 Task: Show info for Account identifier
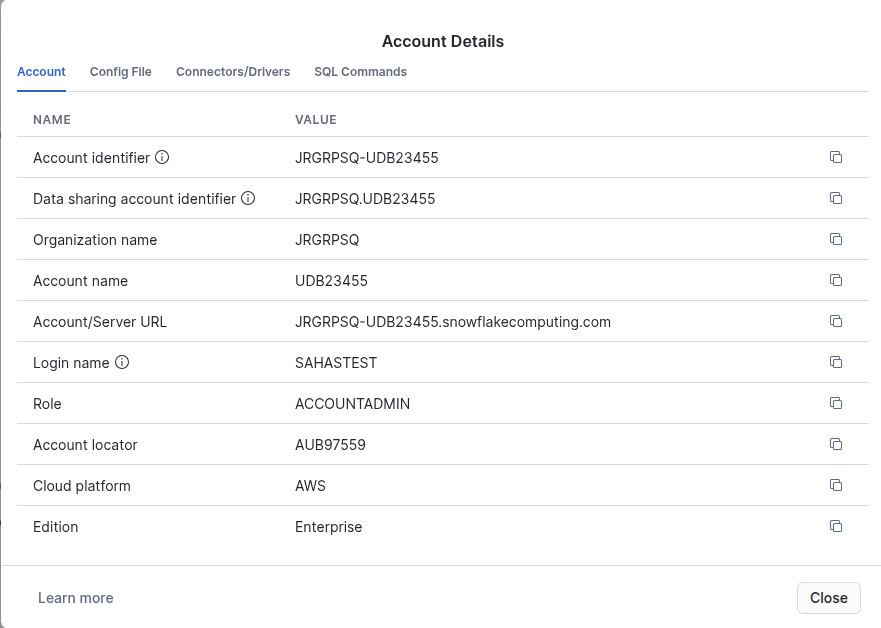(162, 157)
